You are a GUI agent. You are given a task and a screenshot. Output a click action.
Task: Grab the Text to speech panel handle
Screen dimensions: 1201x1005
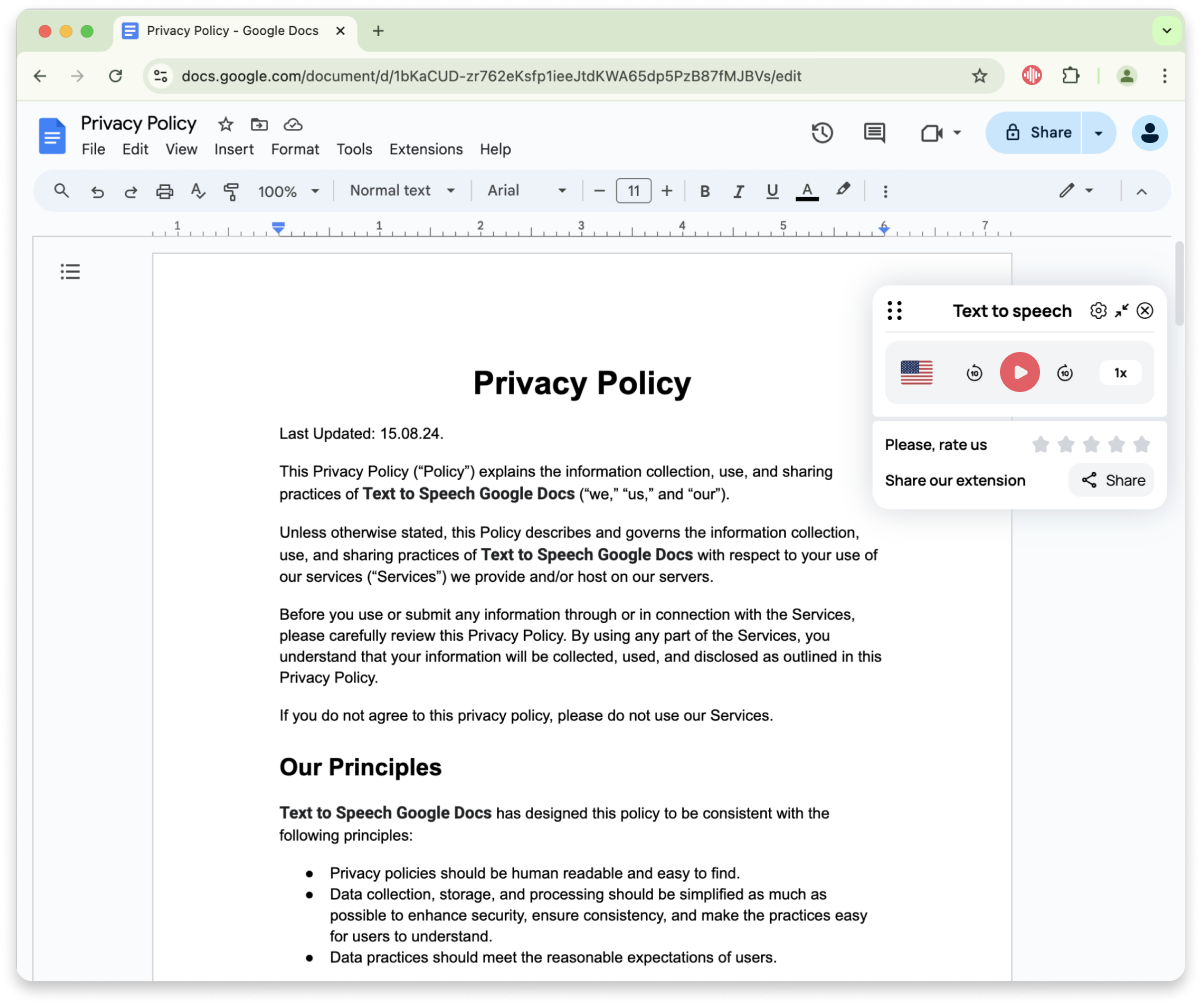coord(895,311)
